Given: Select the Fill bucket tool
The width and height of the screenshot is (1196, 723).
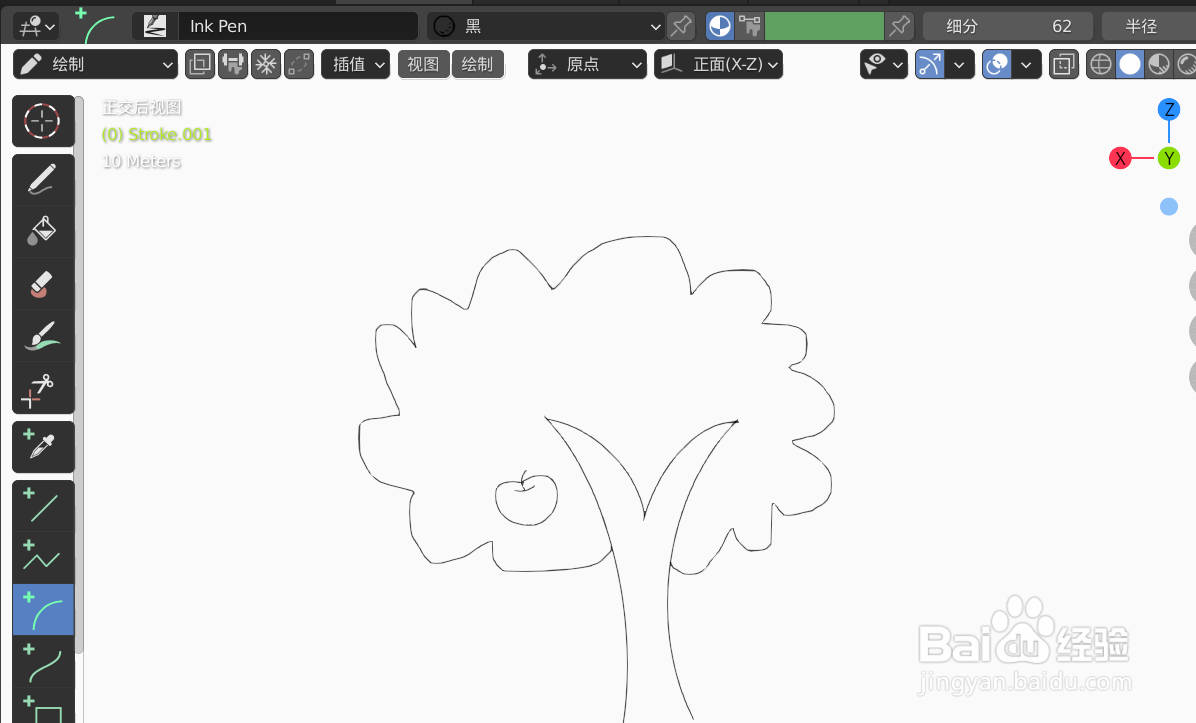Looking at the screenshot, I should pyautogui.click(x=43, y=231).
